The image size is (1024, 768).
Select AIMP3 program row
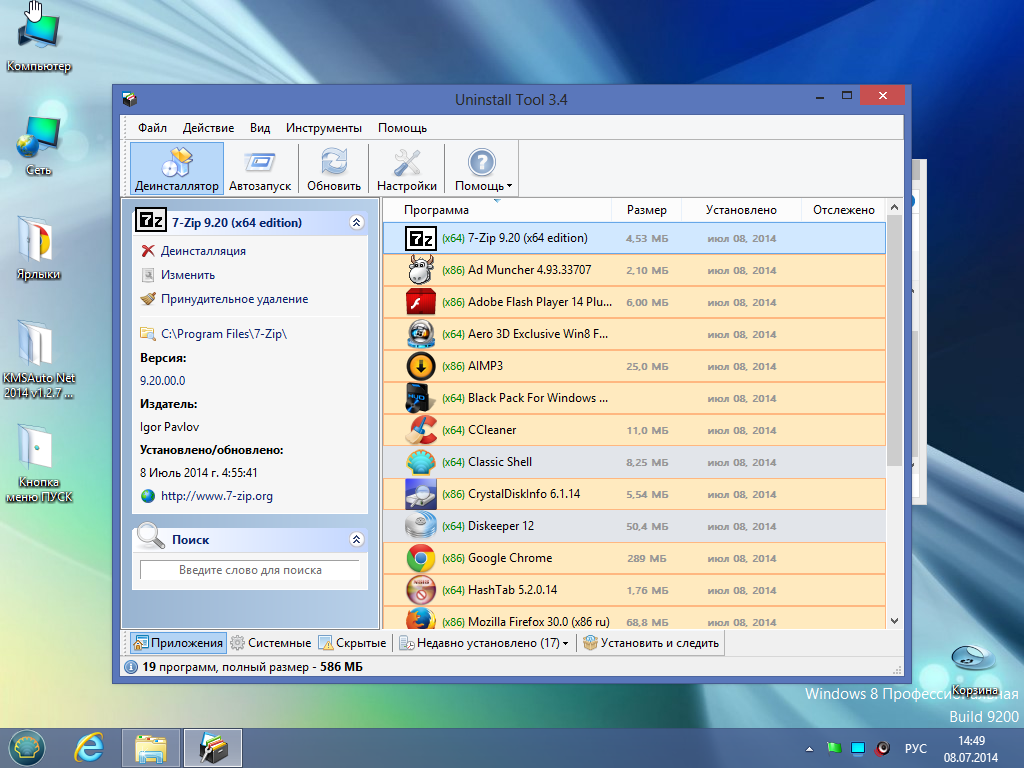click(485, 366)
